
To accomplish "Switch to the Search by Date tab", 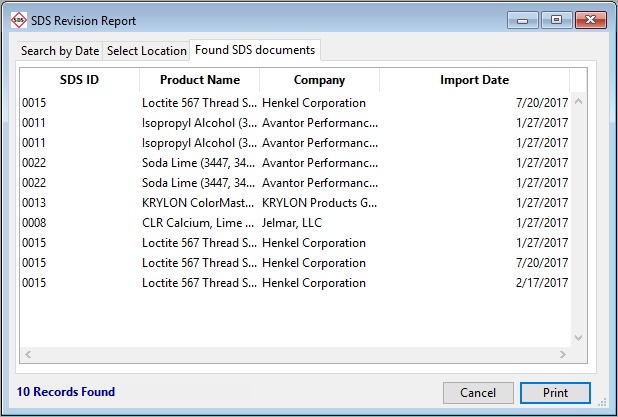I will pyautogui.click(x=60, y=51).
